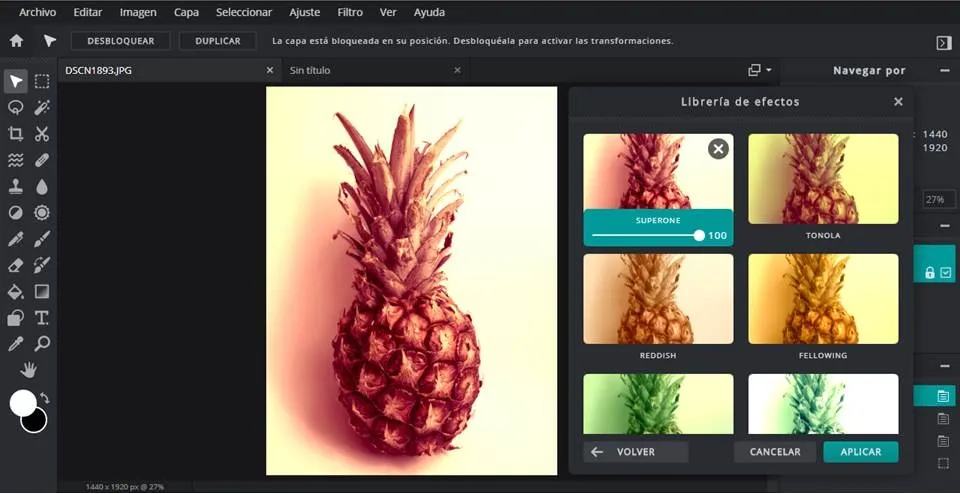Expand the right sidebar panel toggle

(943, 42)
